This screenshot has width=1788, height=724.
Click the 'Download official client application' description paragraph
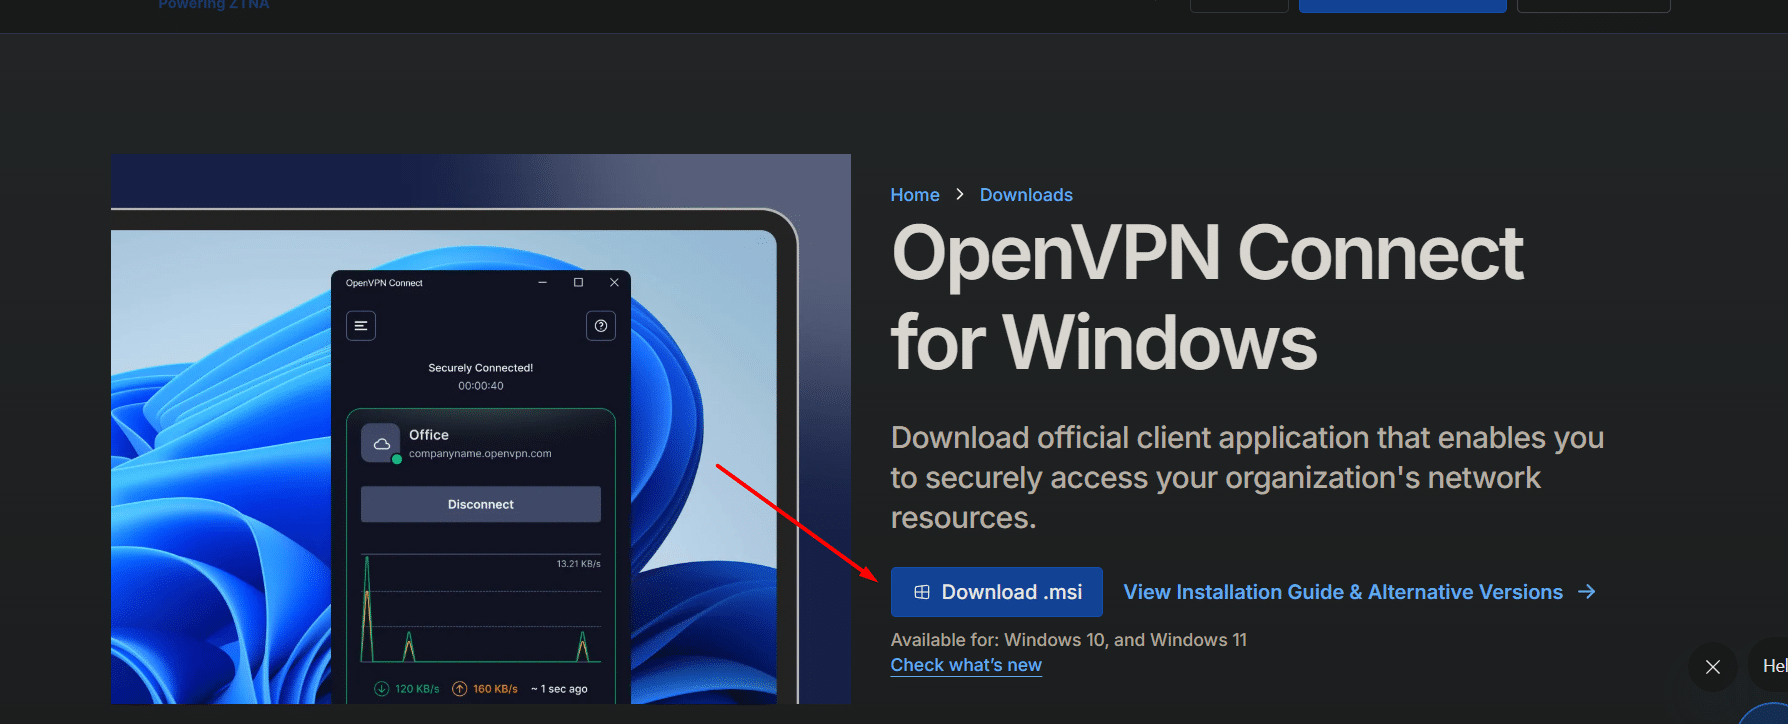(x=1247, y=478)
